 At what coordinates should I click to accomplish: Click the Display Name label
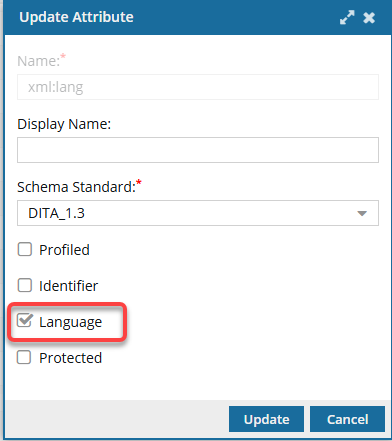click(64, 124)
